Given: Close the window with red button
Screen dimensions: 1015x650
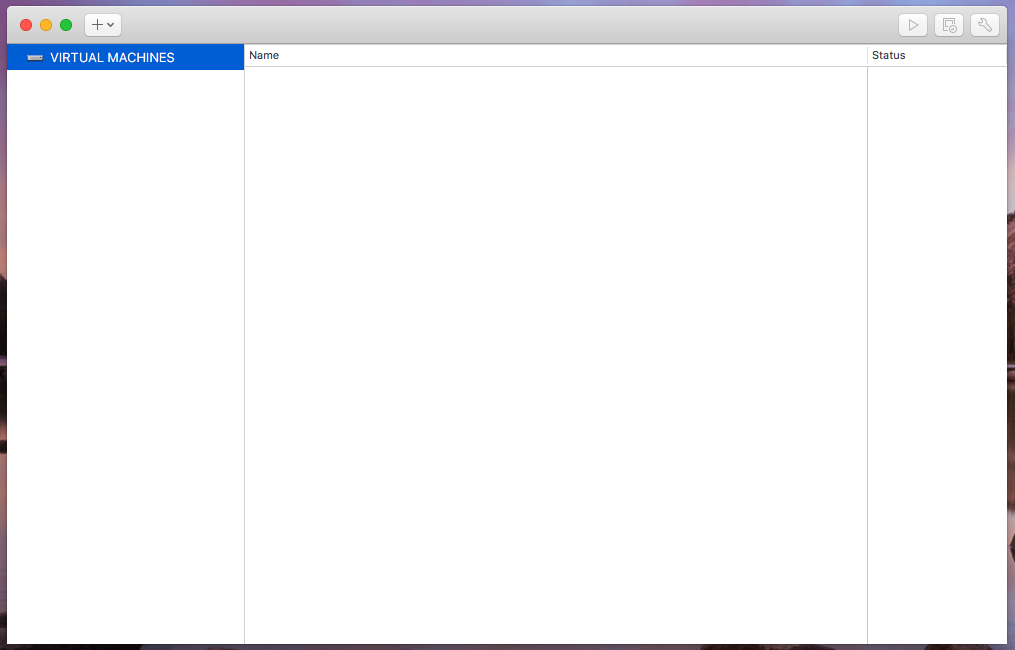Looking at the screenshot, I should (x=26, y=25).
